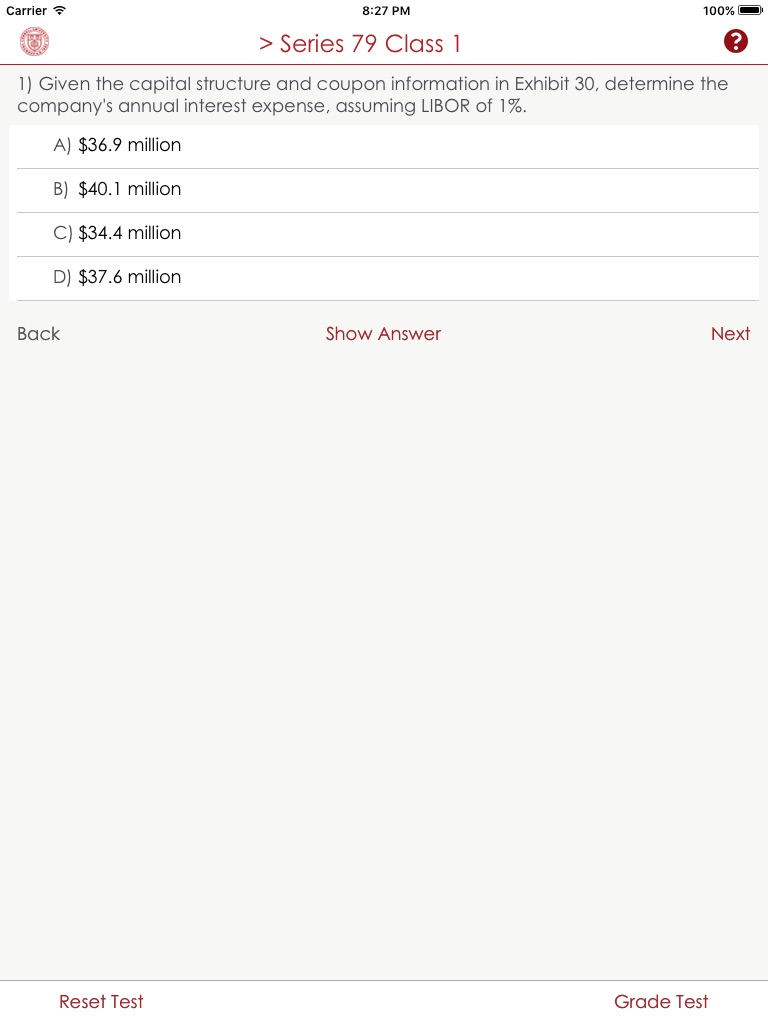This screenshot has width=768, height=1024.
Task: Tap the Series 79 Class 1 title
Action: [x=360, y=44]
